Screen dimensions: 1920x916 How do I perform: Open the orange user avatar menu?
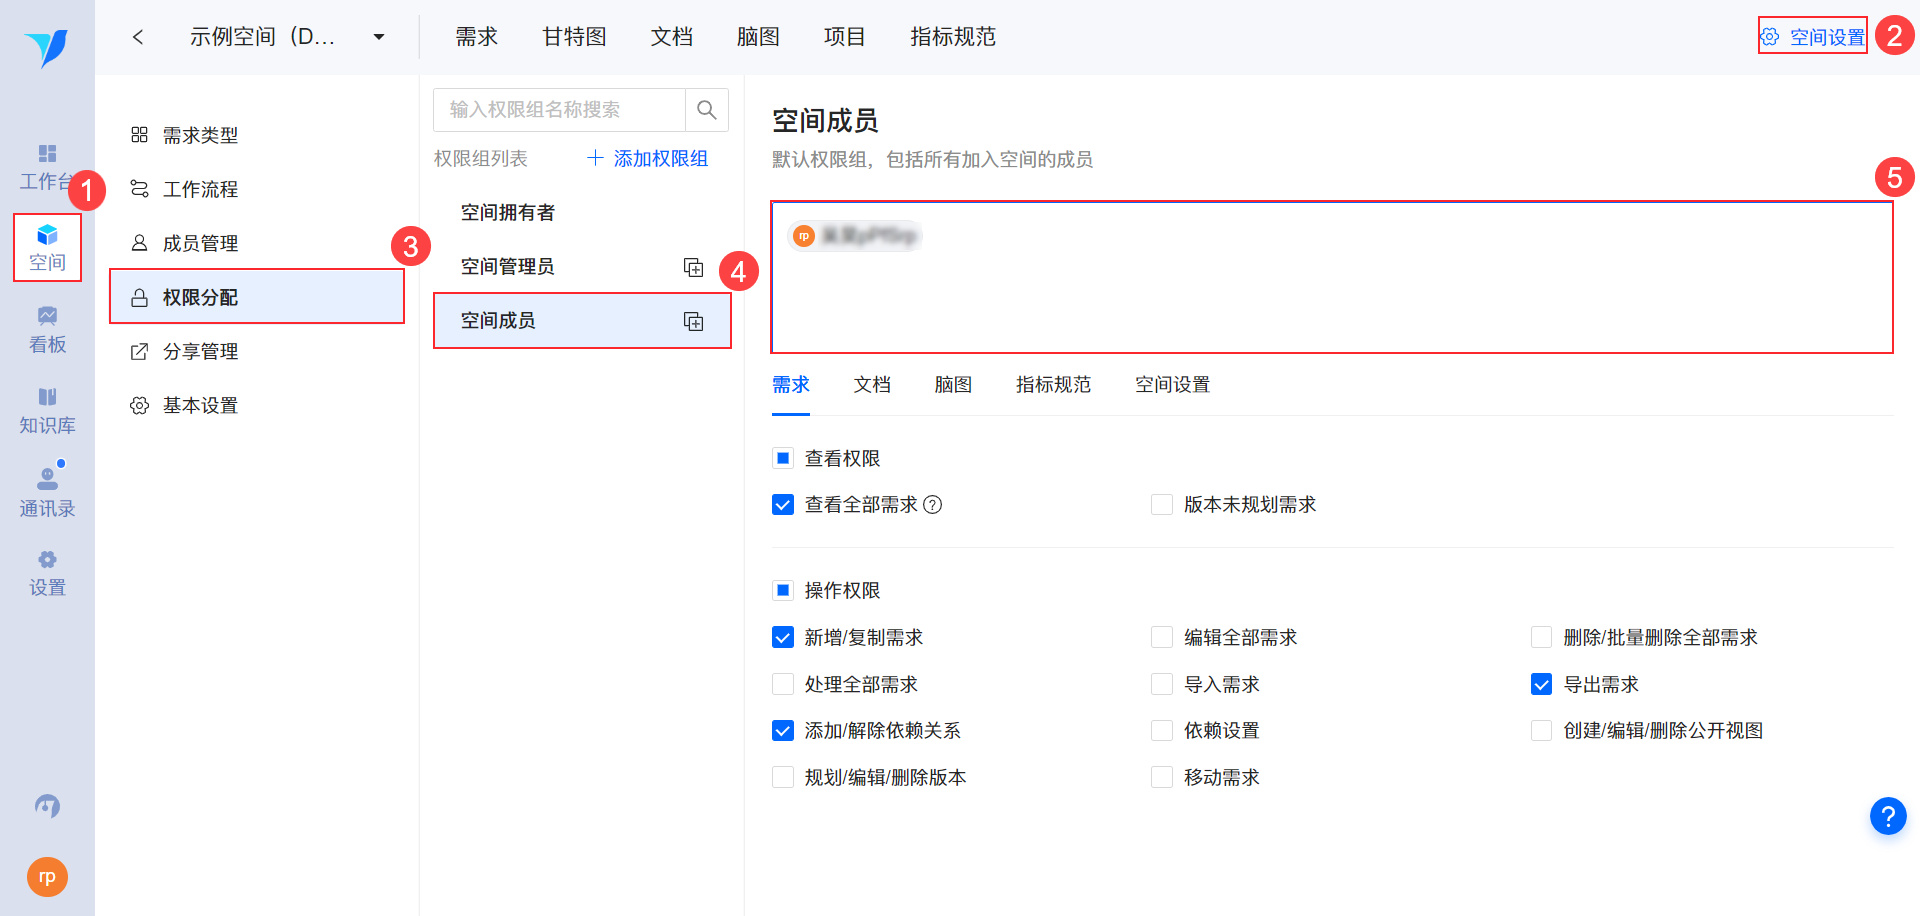point(47,877)
